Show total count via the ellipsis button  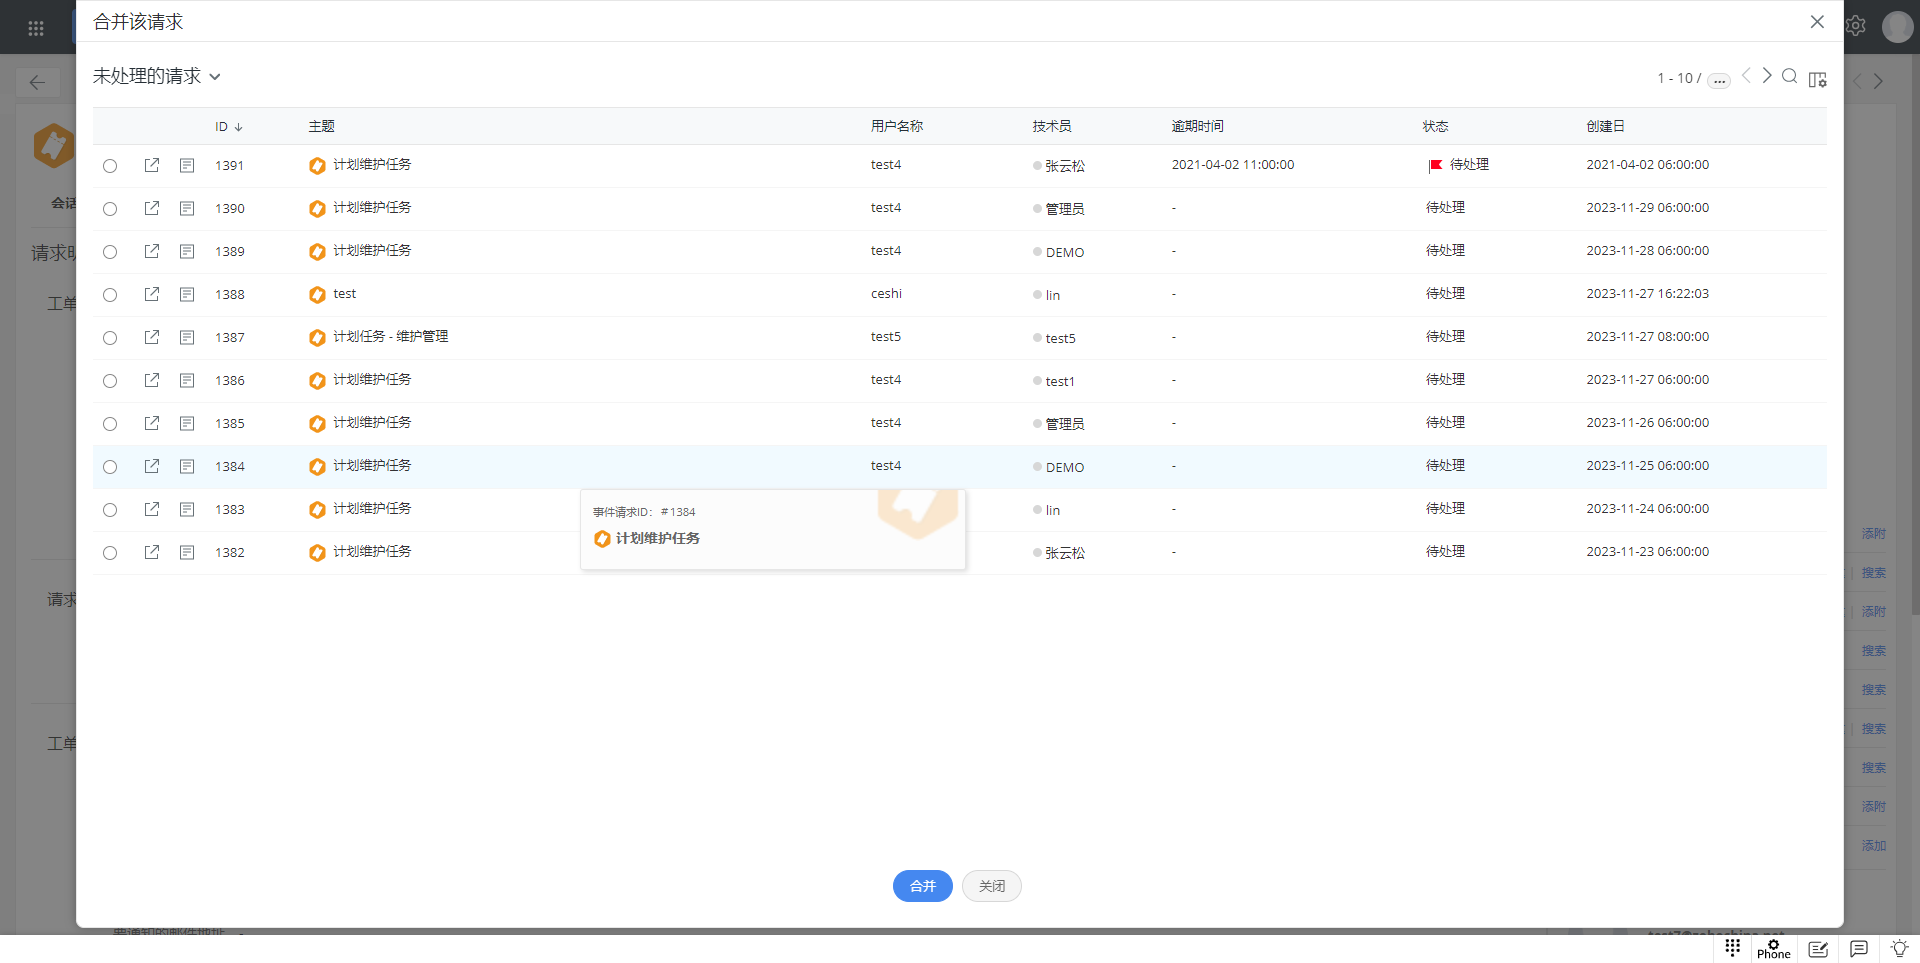pyautogui.click(x=1718, y=80)
